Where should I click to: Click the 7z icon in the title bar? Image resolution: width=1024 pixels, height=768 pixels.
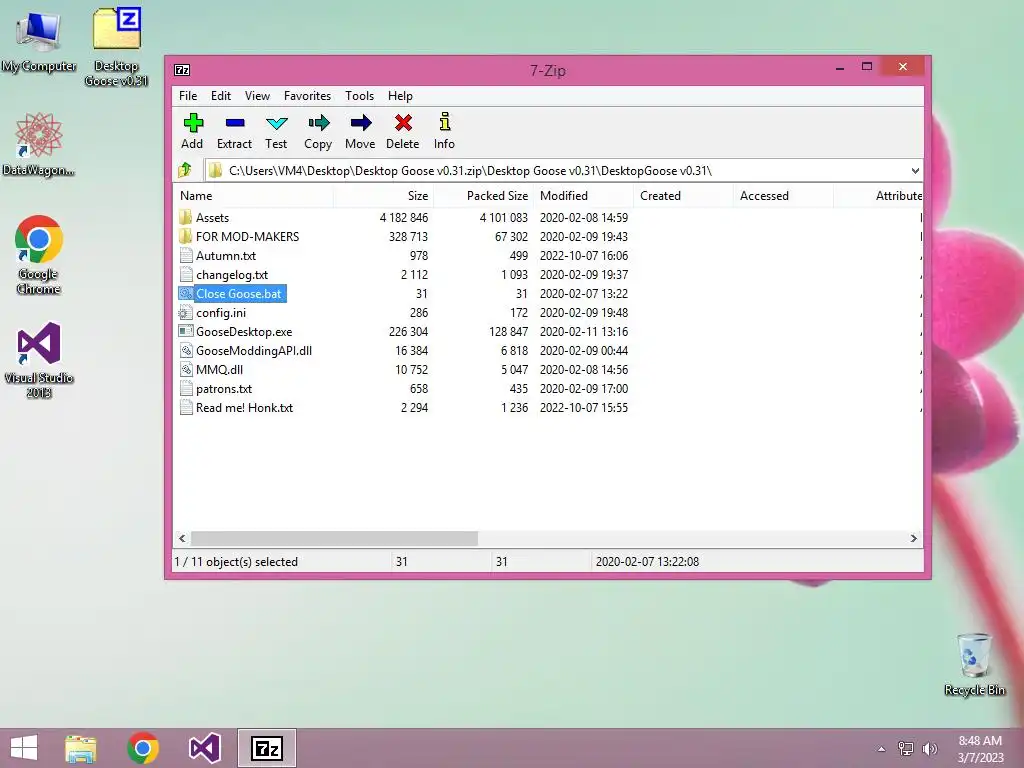tap(182, 70)
